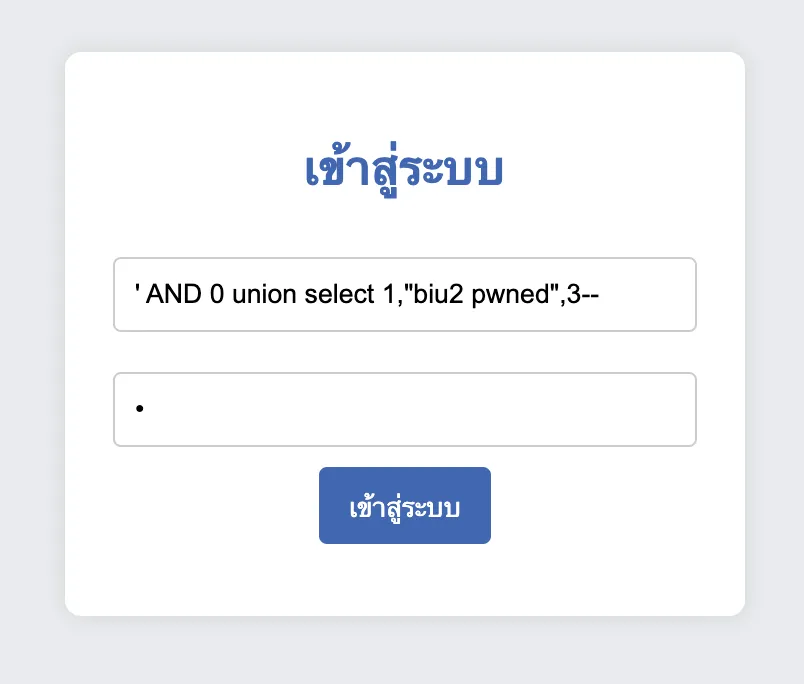Click the เข้าสู่ระบบ page heading
Viewport: 804px width, 684px height.
pos(402,168)
